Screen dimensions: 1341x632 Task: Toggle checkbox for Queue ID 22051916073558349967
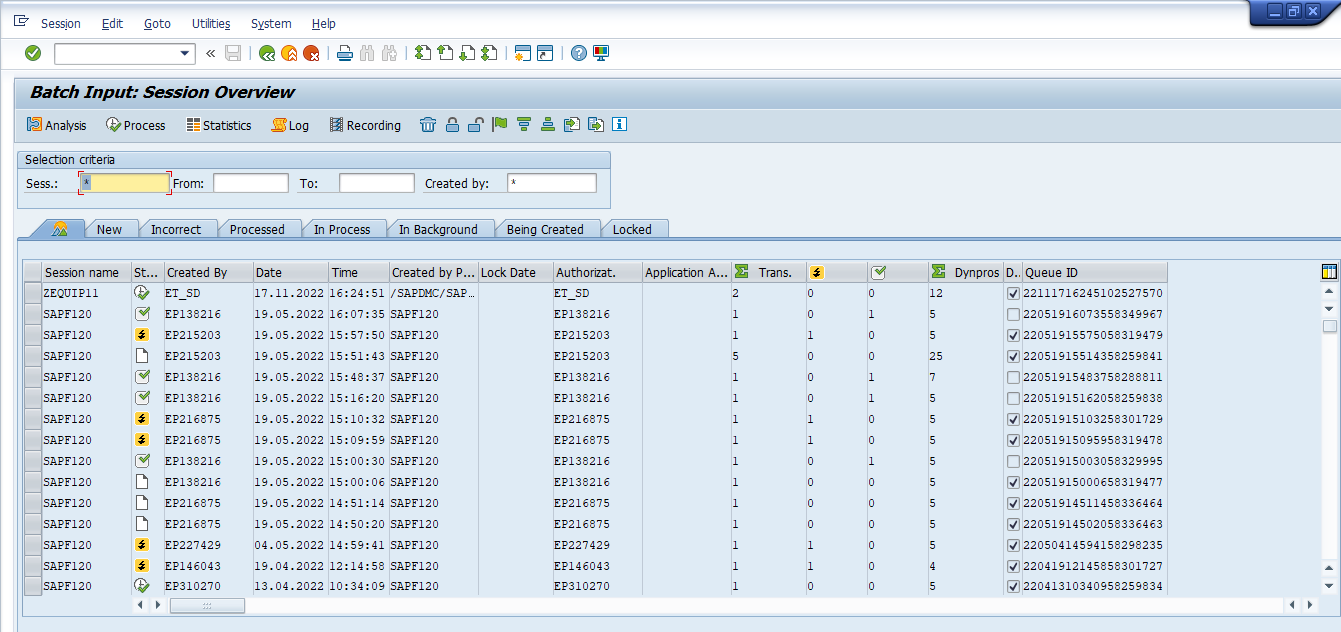click(1014, 314)
